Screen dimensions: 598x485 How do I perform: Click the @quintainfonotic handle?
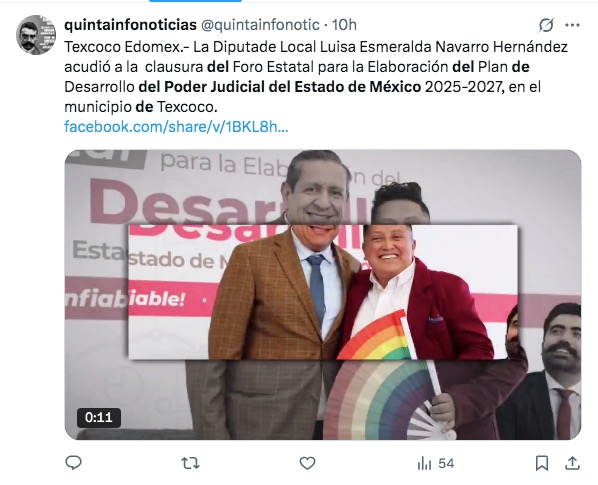pyautogui.click(x=260, y=25)
